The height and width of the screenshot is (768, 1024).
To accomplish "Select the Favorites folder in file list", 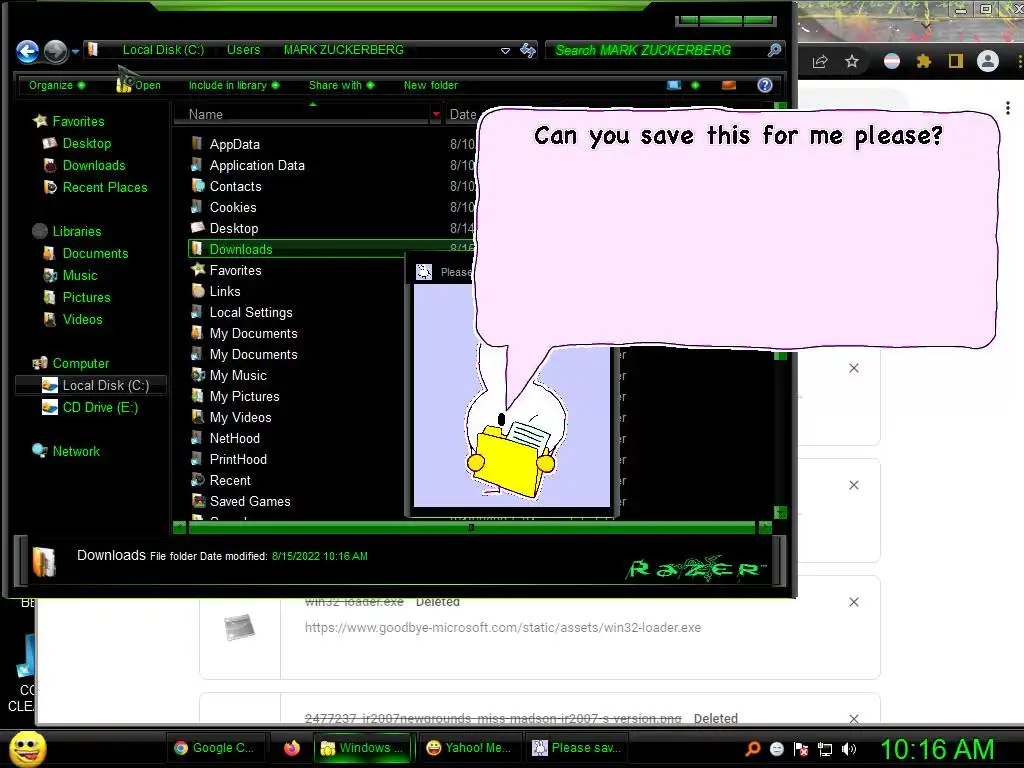I will [235, 270].
